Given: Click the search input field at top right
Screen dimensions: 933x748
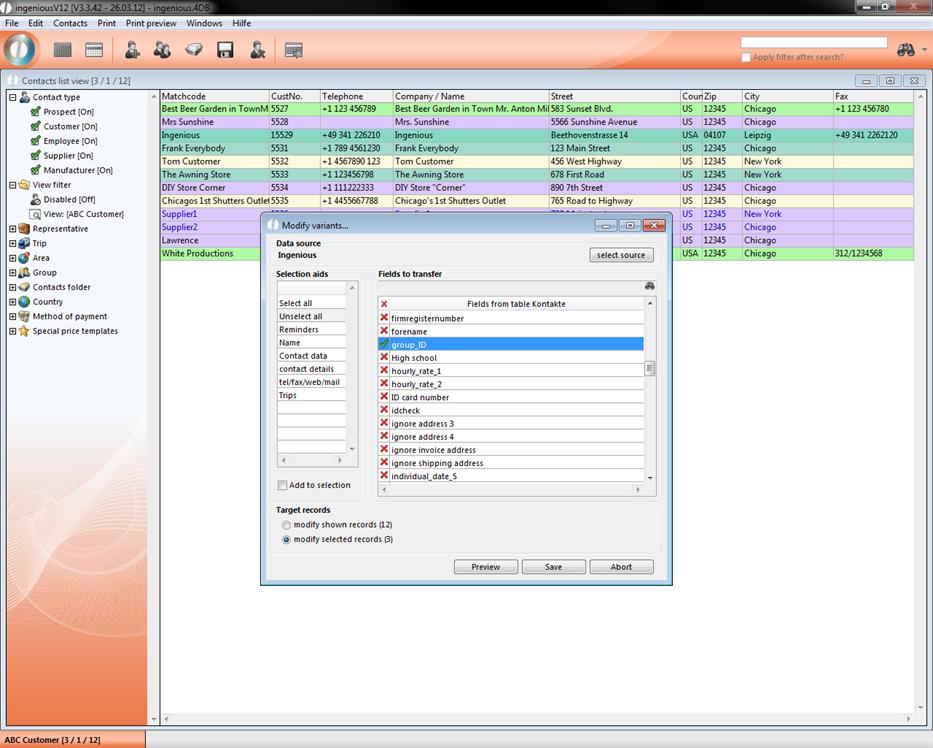Looking at the screenshot, I should coord(813,43).
